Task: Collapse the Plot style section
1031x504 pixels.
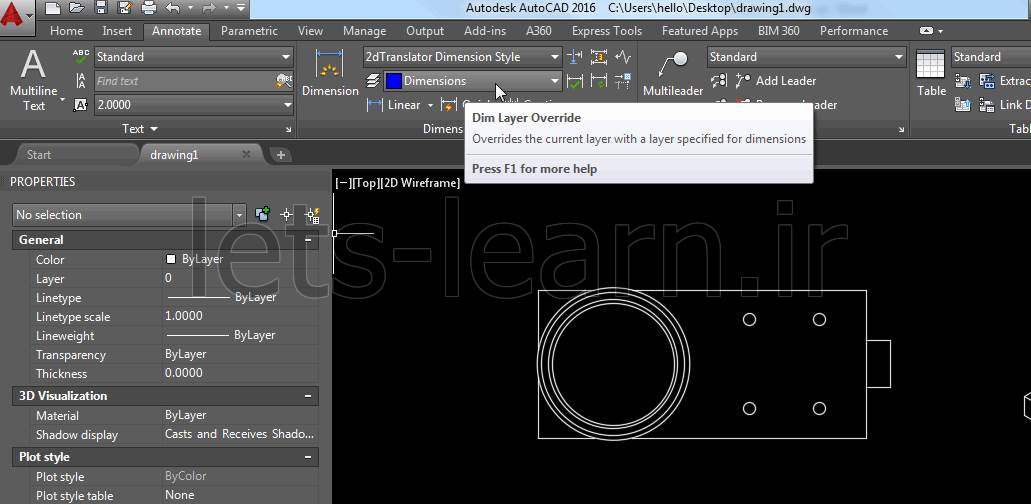Action: point(308,457)
